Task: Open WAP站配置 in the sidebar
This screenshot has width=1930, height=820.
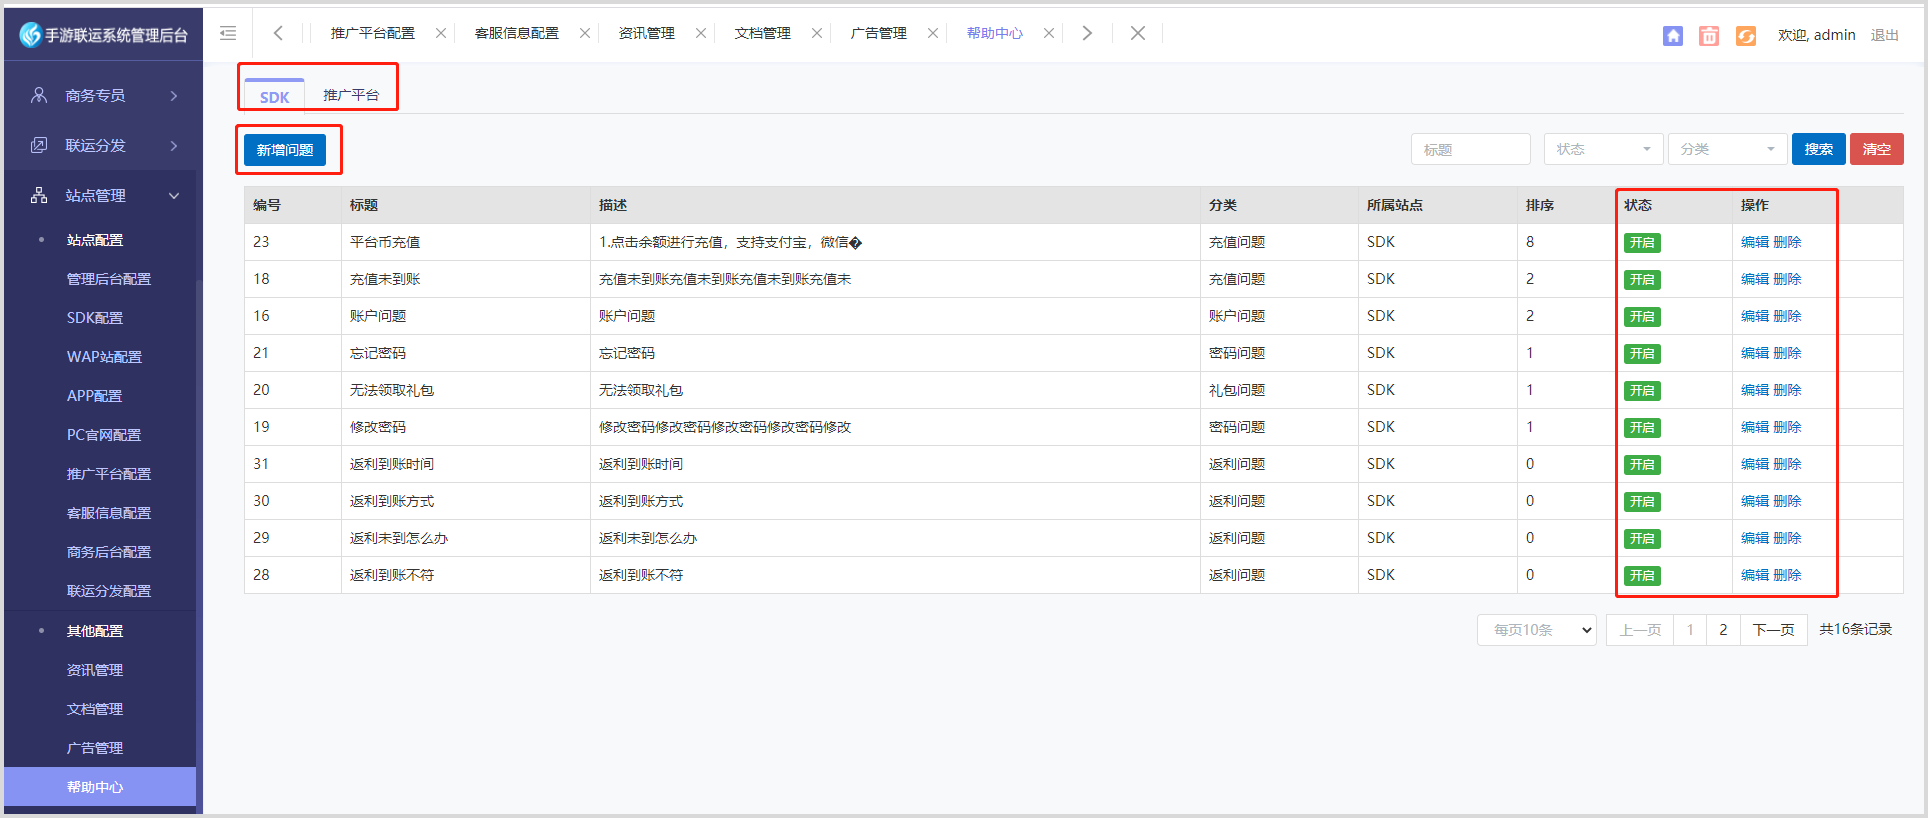Action: [104, 357]
